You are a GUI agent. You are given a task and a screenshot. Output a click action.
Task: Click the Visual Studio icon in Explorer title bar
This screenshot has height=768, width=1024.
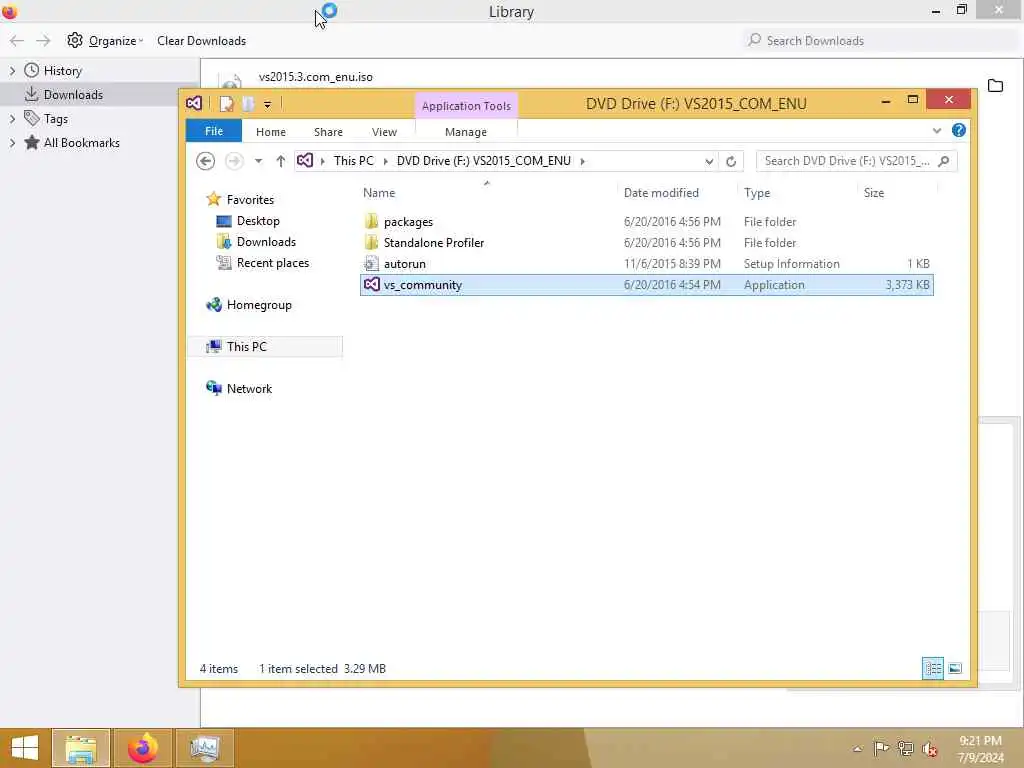click(194, 103)
